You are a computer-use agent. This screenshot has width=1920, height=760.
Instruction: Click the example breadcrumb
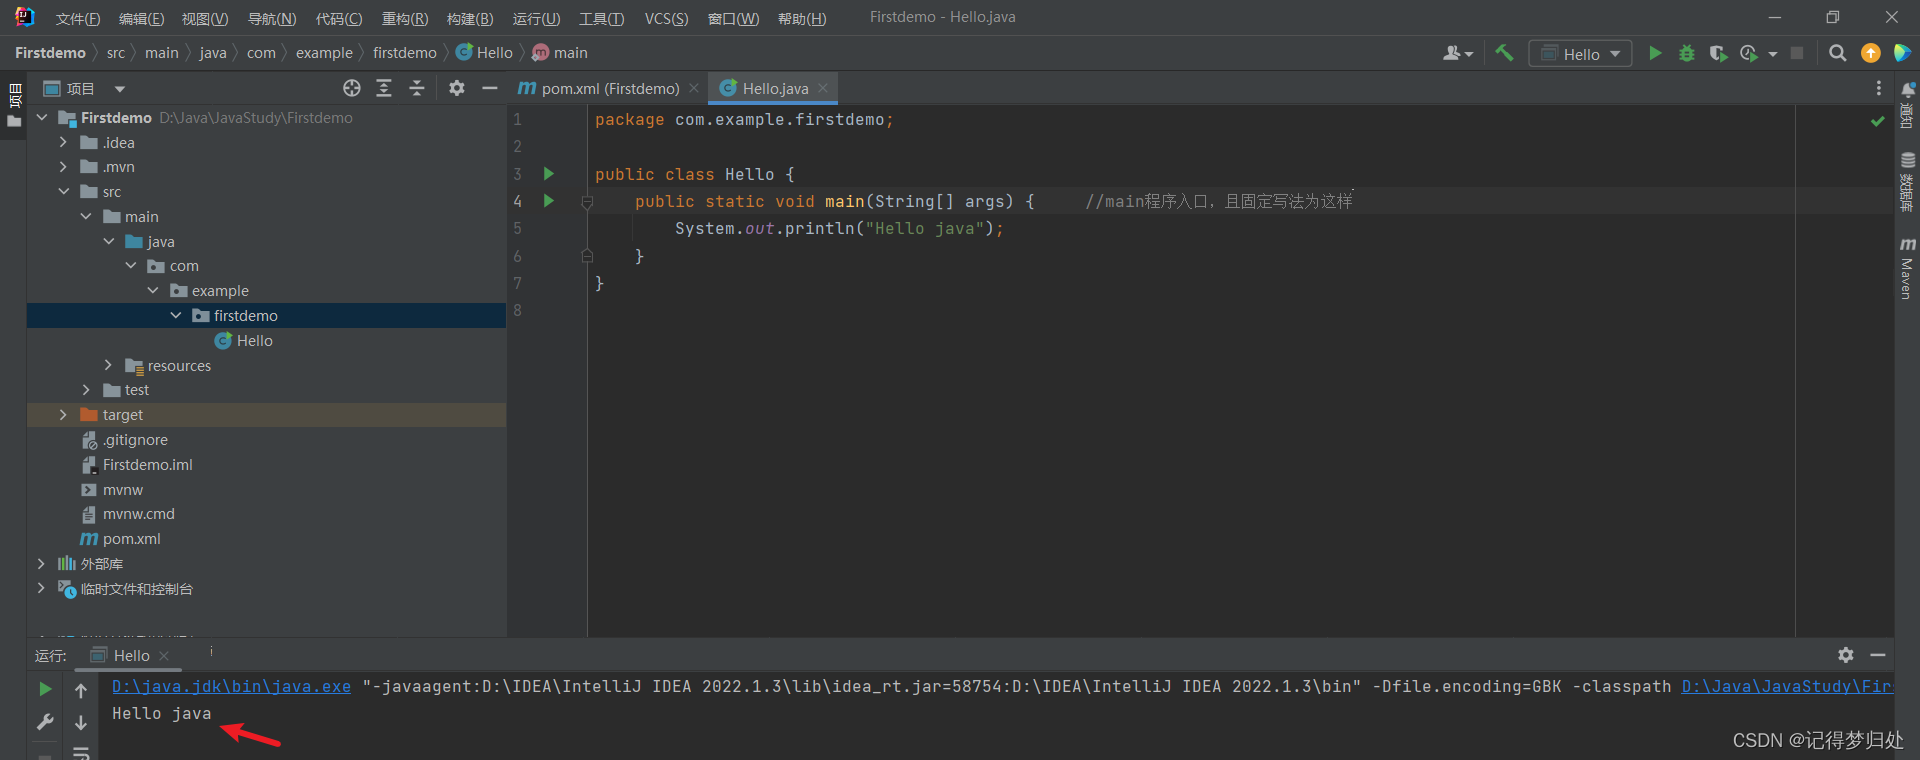tap(324, 53)
